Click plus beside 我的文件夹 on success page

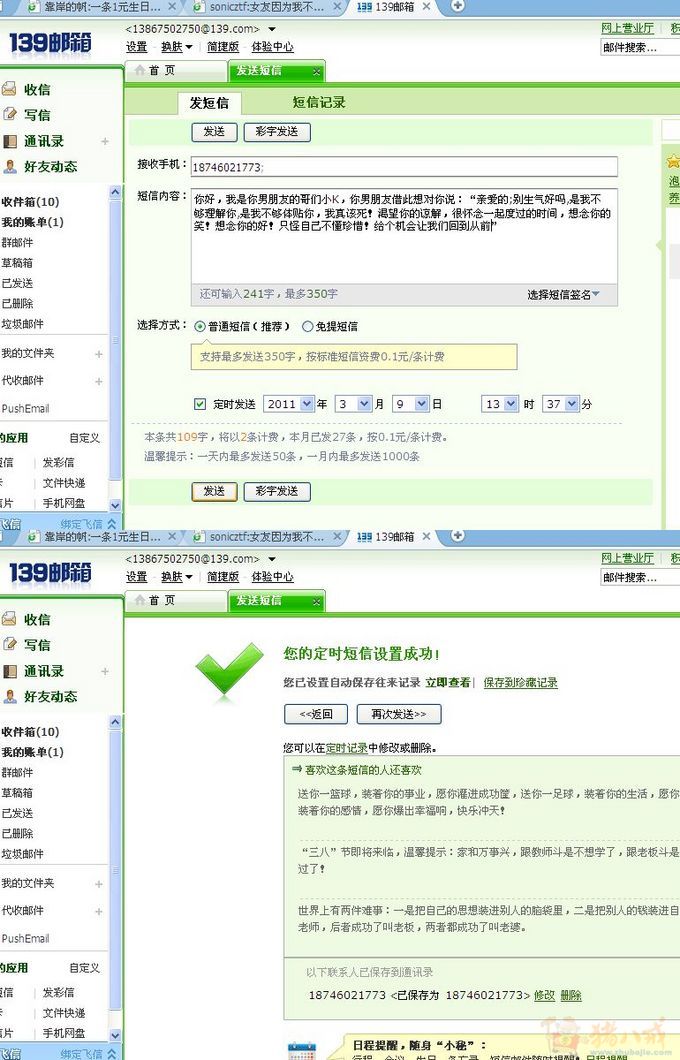pos(99,884)
